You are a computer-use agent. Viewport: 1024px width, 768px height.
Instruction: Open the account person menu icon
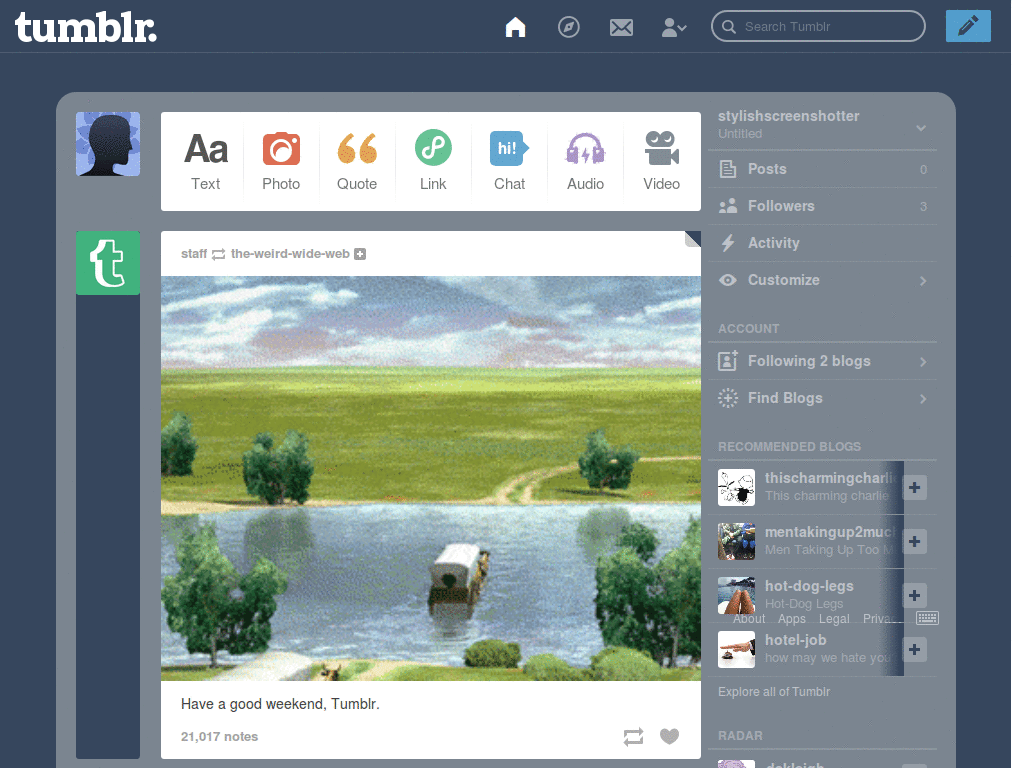(674, 27)
